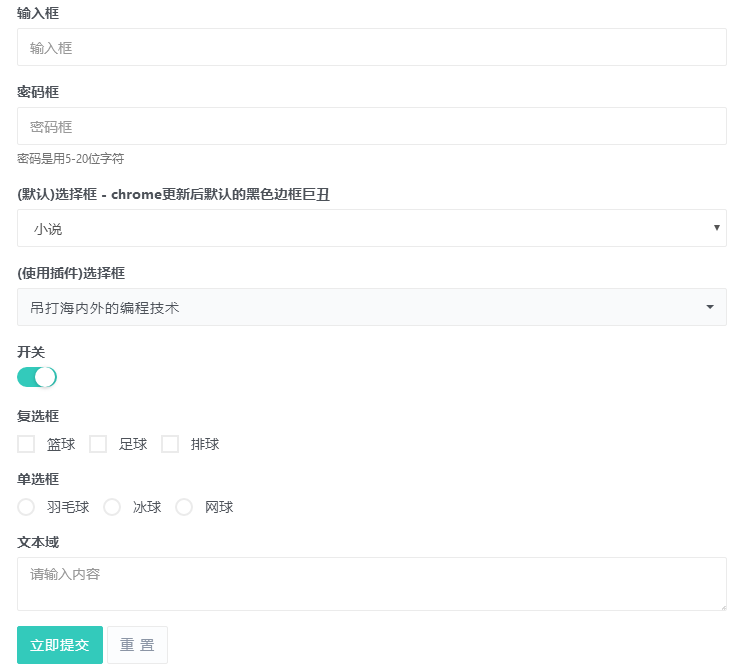
Task: Click the caret icon of the plugin select box
Action: point(710,307)
